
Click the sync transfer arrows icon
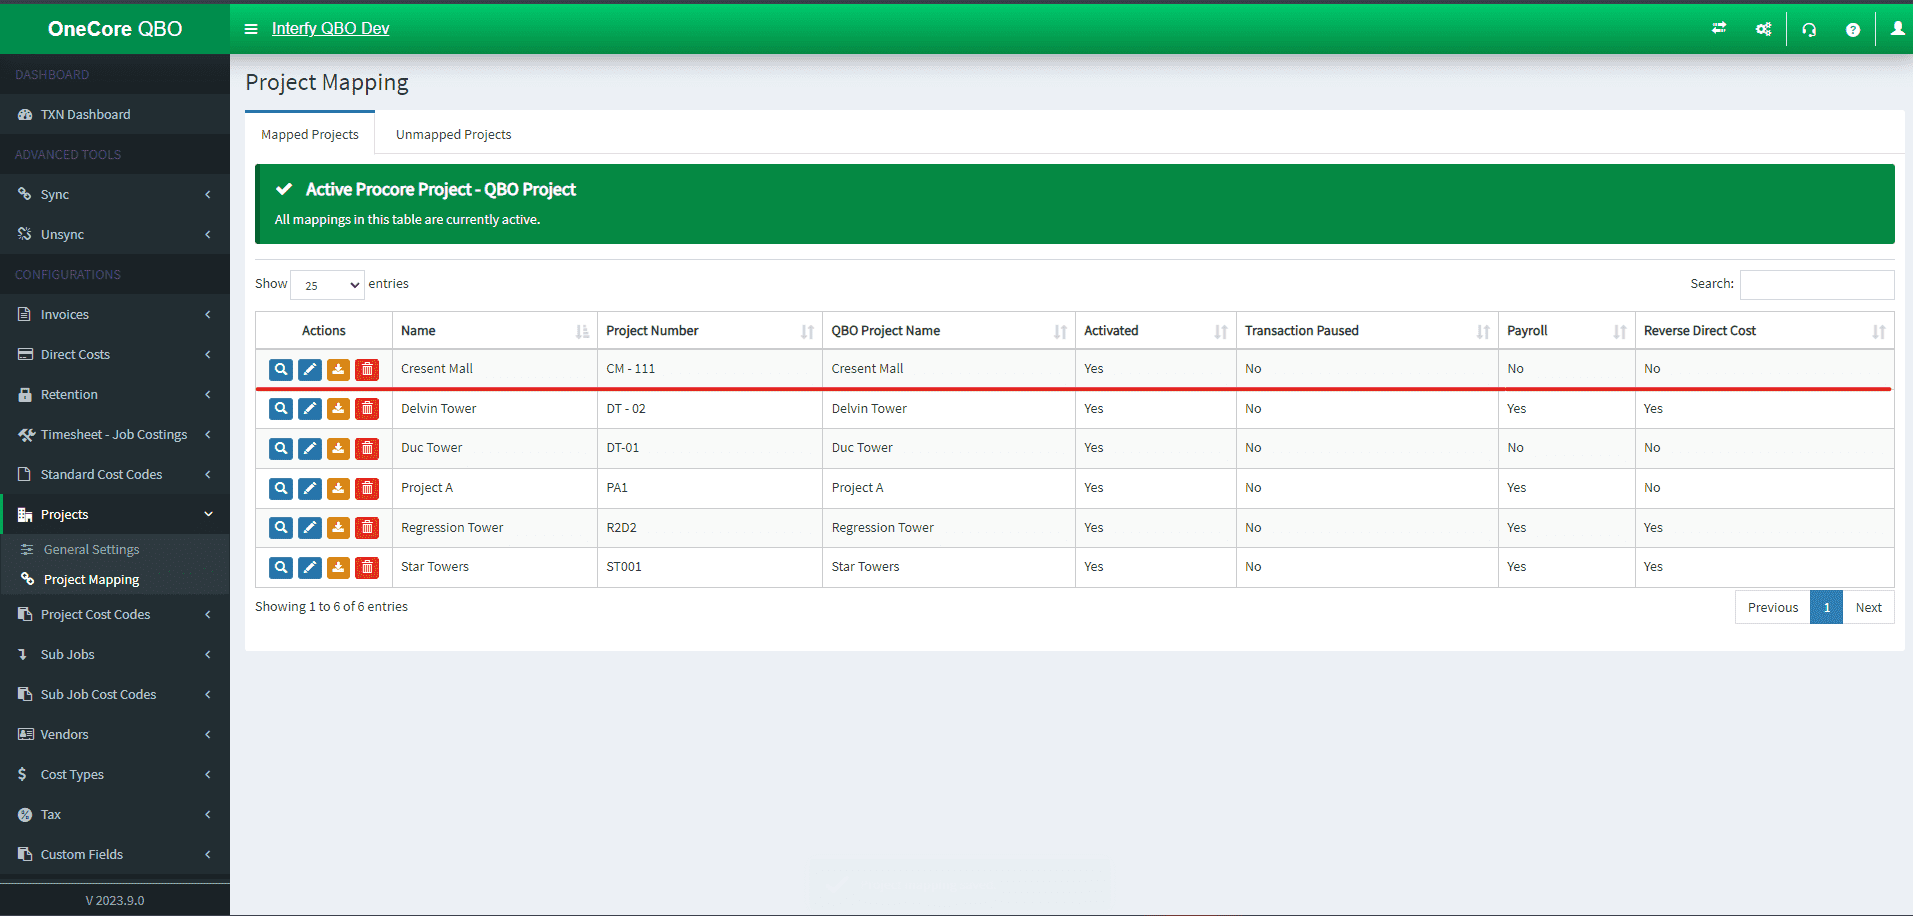click(x=1718, y=28)
